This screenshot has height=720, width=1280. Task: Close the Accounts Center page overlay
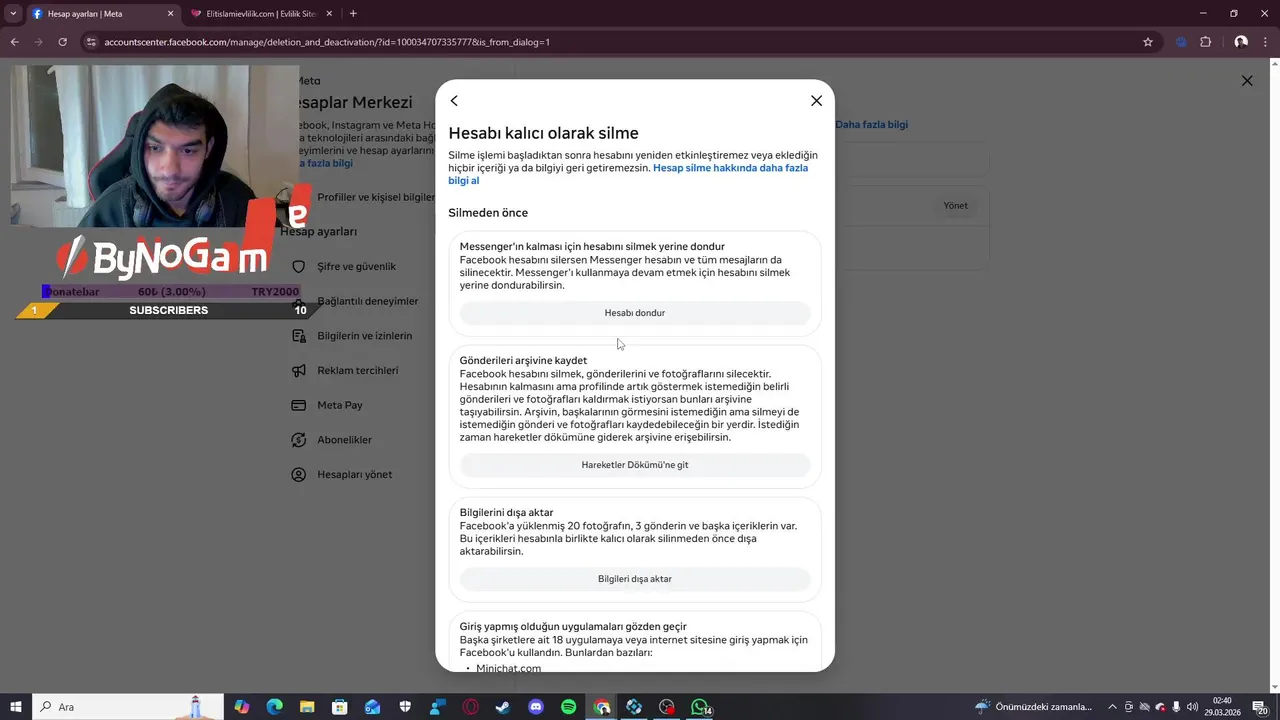1247,81
